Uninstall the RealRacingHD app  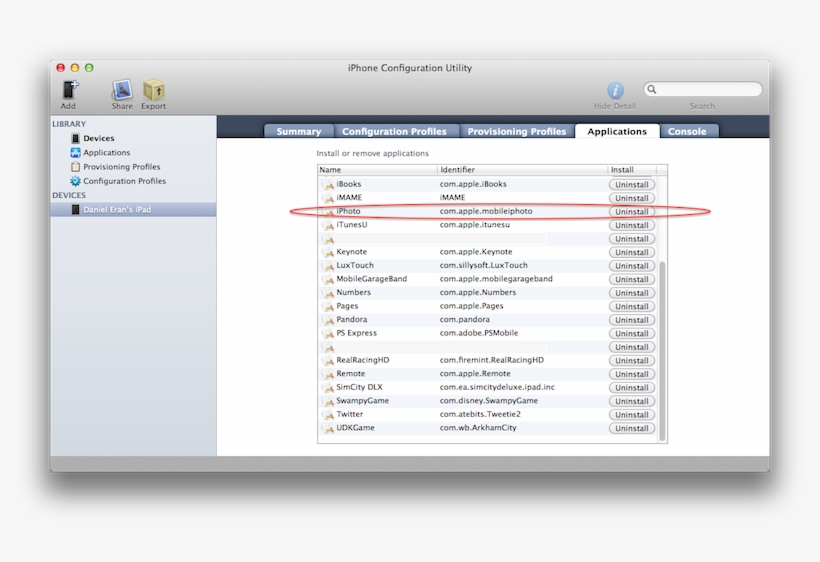click(632, 361)
